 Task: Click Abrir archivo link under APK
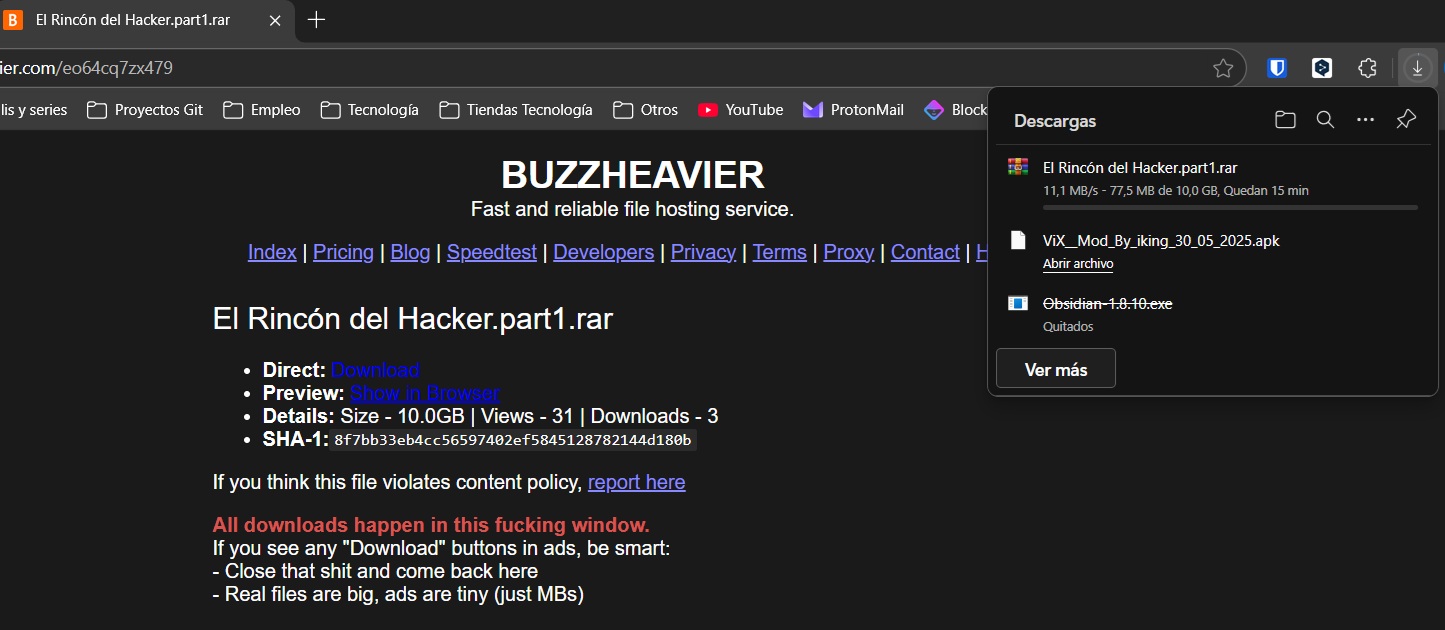click(1077, 264)
